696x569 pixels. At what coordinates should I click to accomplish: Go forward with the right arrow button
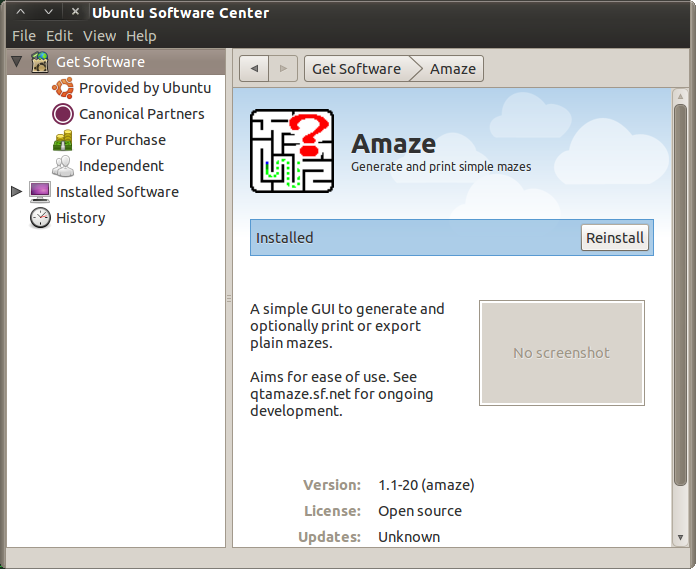(283, 69)
